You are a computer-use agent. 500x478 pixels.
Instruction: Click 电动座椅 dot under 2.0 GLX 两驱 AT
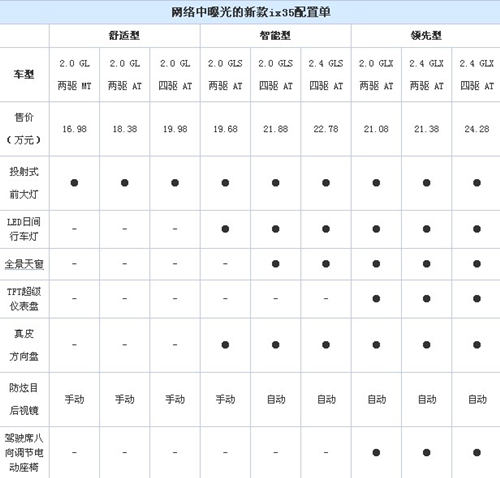click(x=376, y=453)
